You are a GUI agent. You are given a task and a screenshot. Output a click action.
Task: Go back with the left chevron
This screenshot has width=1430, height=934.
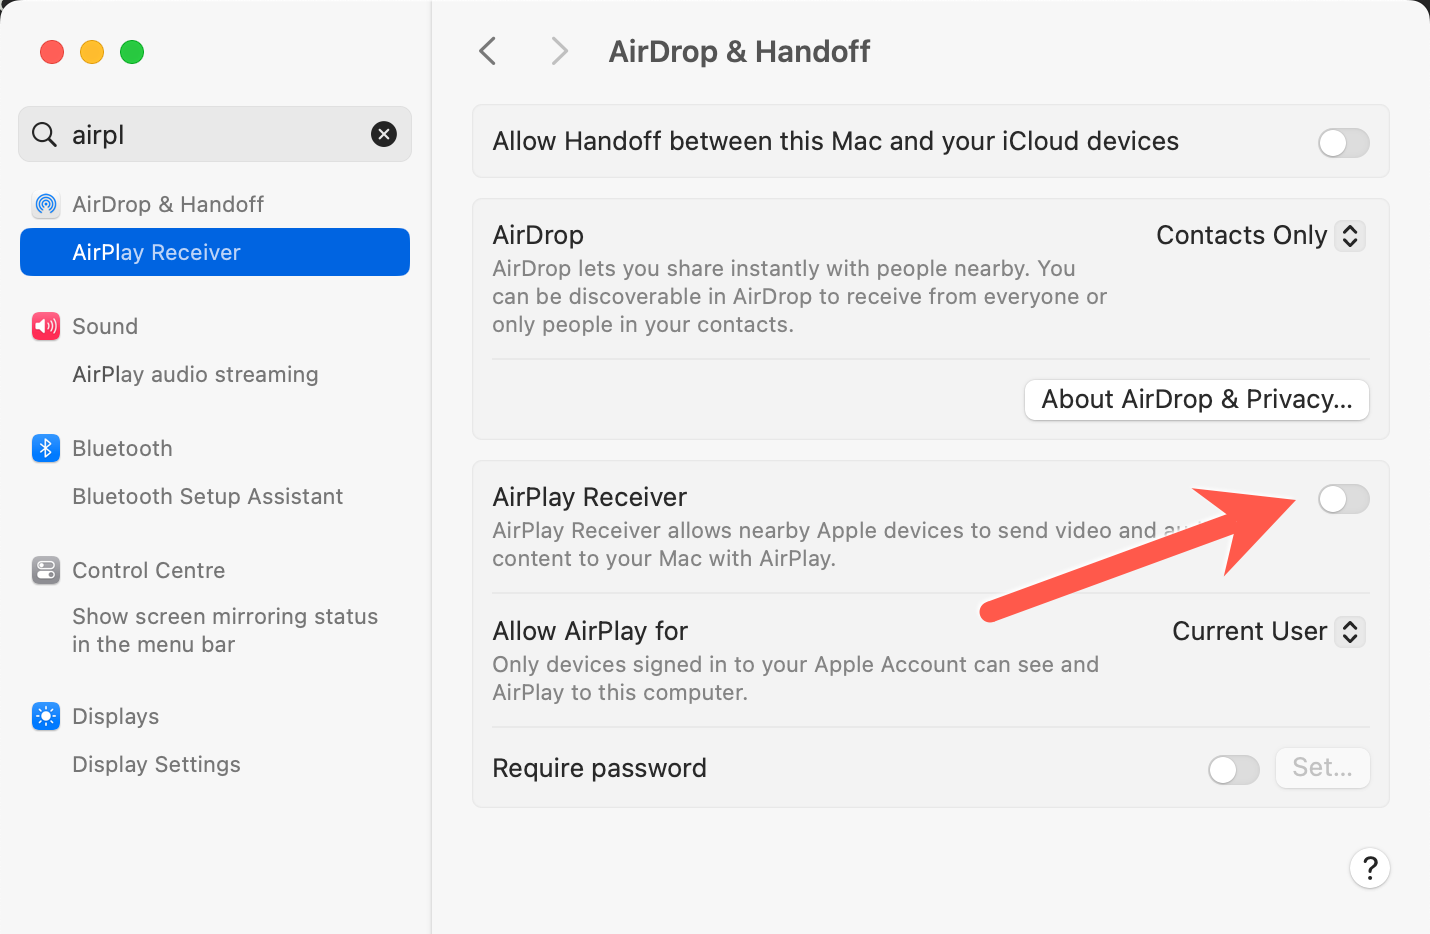(x=488, y=51)
